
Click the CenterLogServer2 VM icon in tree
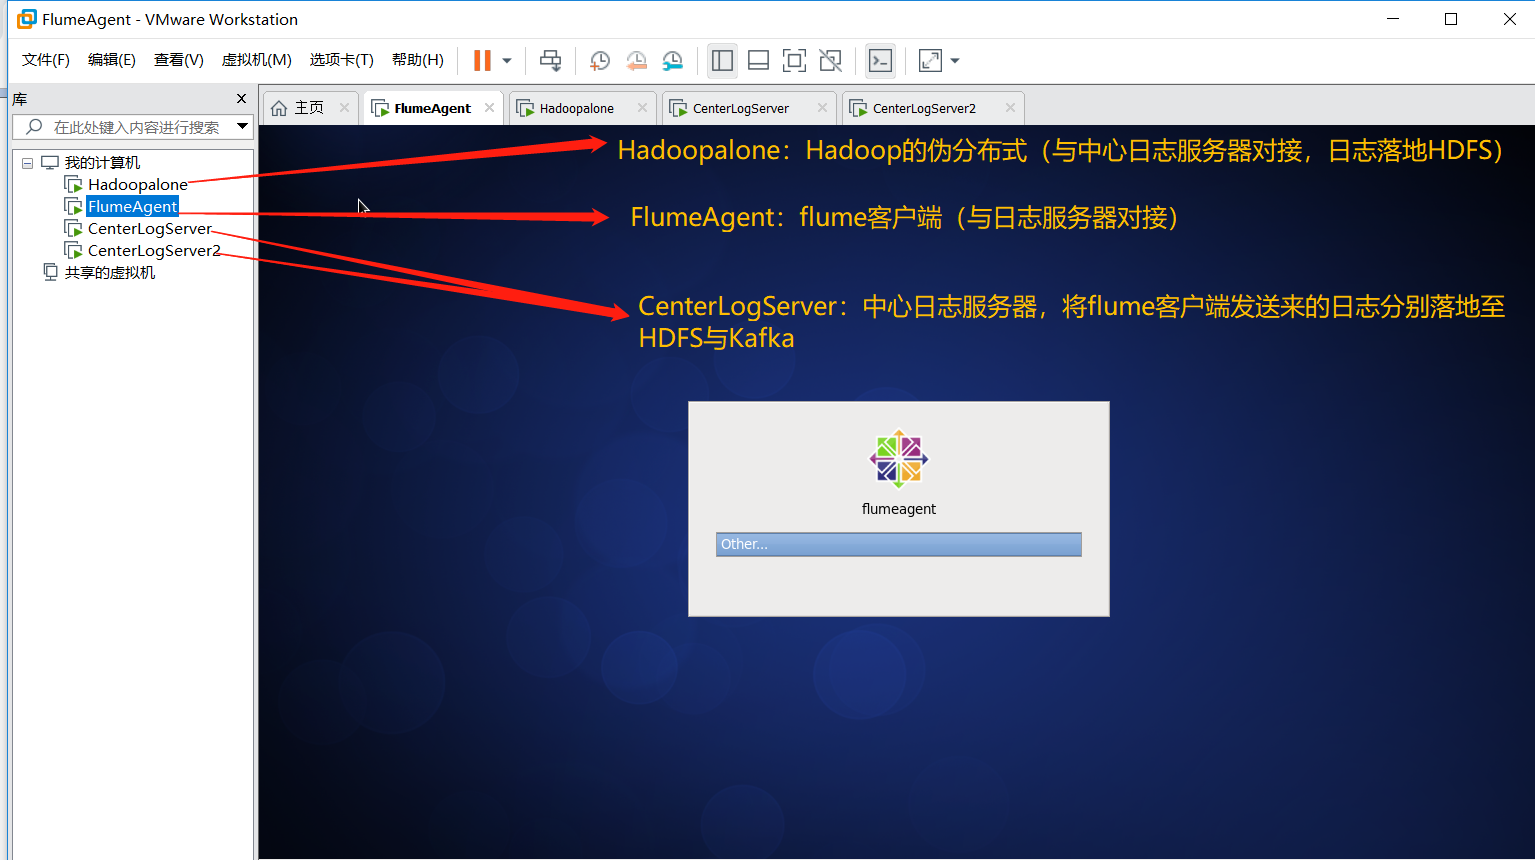tap(73, 250)
